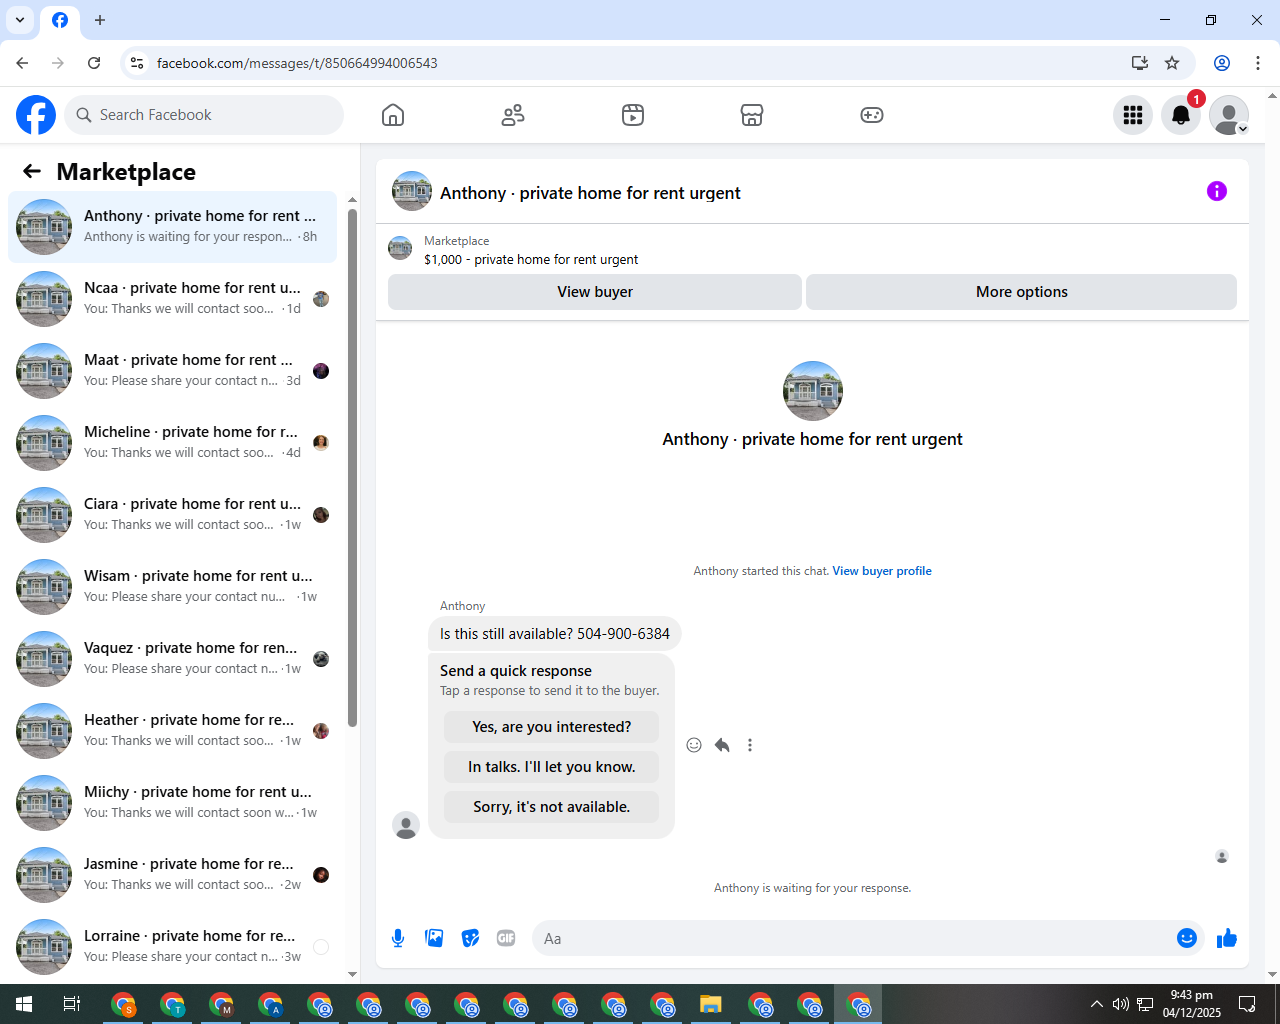Click More options button

tap(1021, 292)
